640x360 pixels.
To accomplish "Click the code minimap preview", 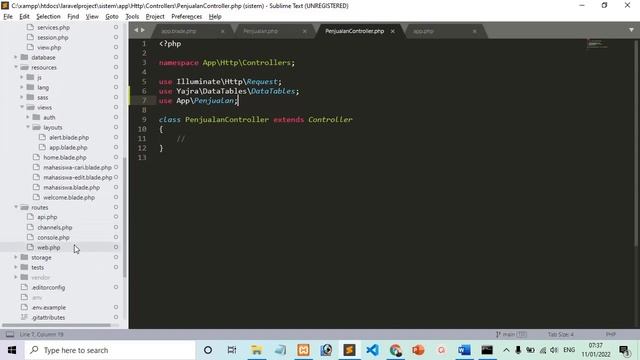I will point(597,44).
